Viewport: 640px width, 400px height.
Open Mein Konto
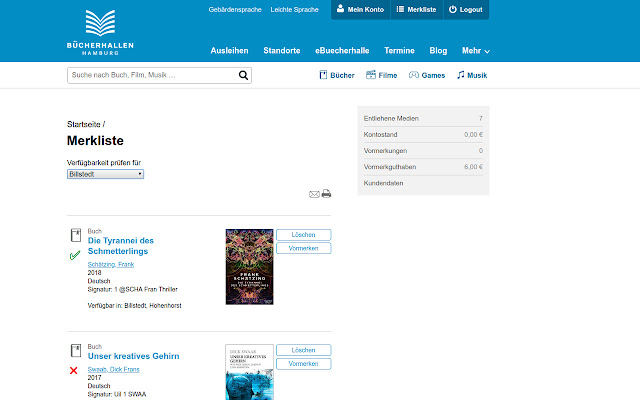point(360,9)
